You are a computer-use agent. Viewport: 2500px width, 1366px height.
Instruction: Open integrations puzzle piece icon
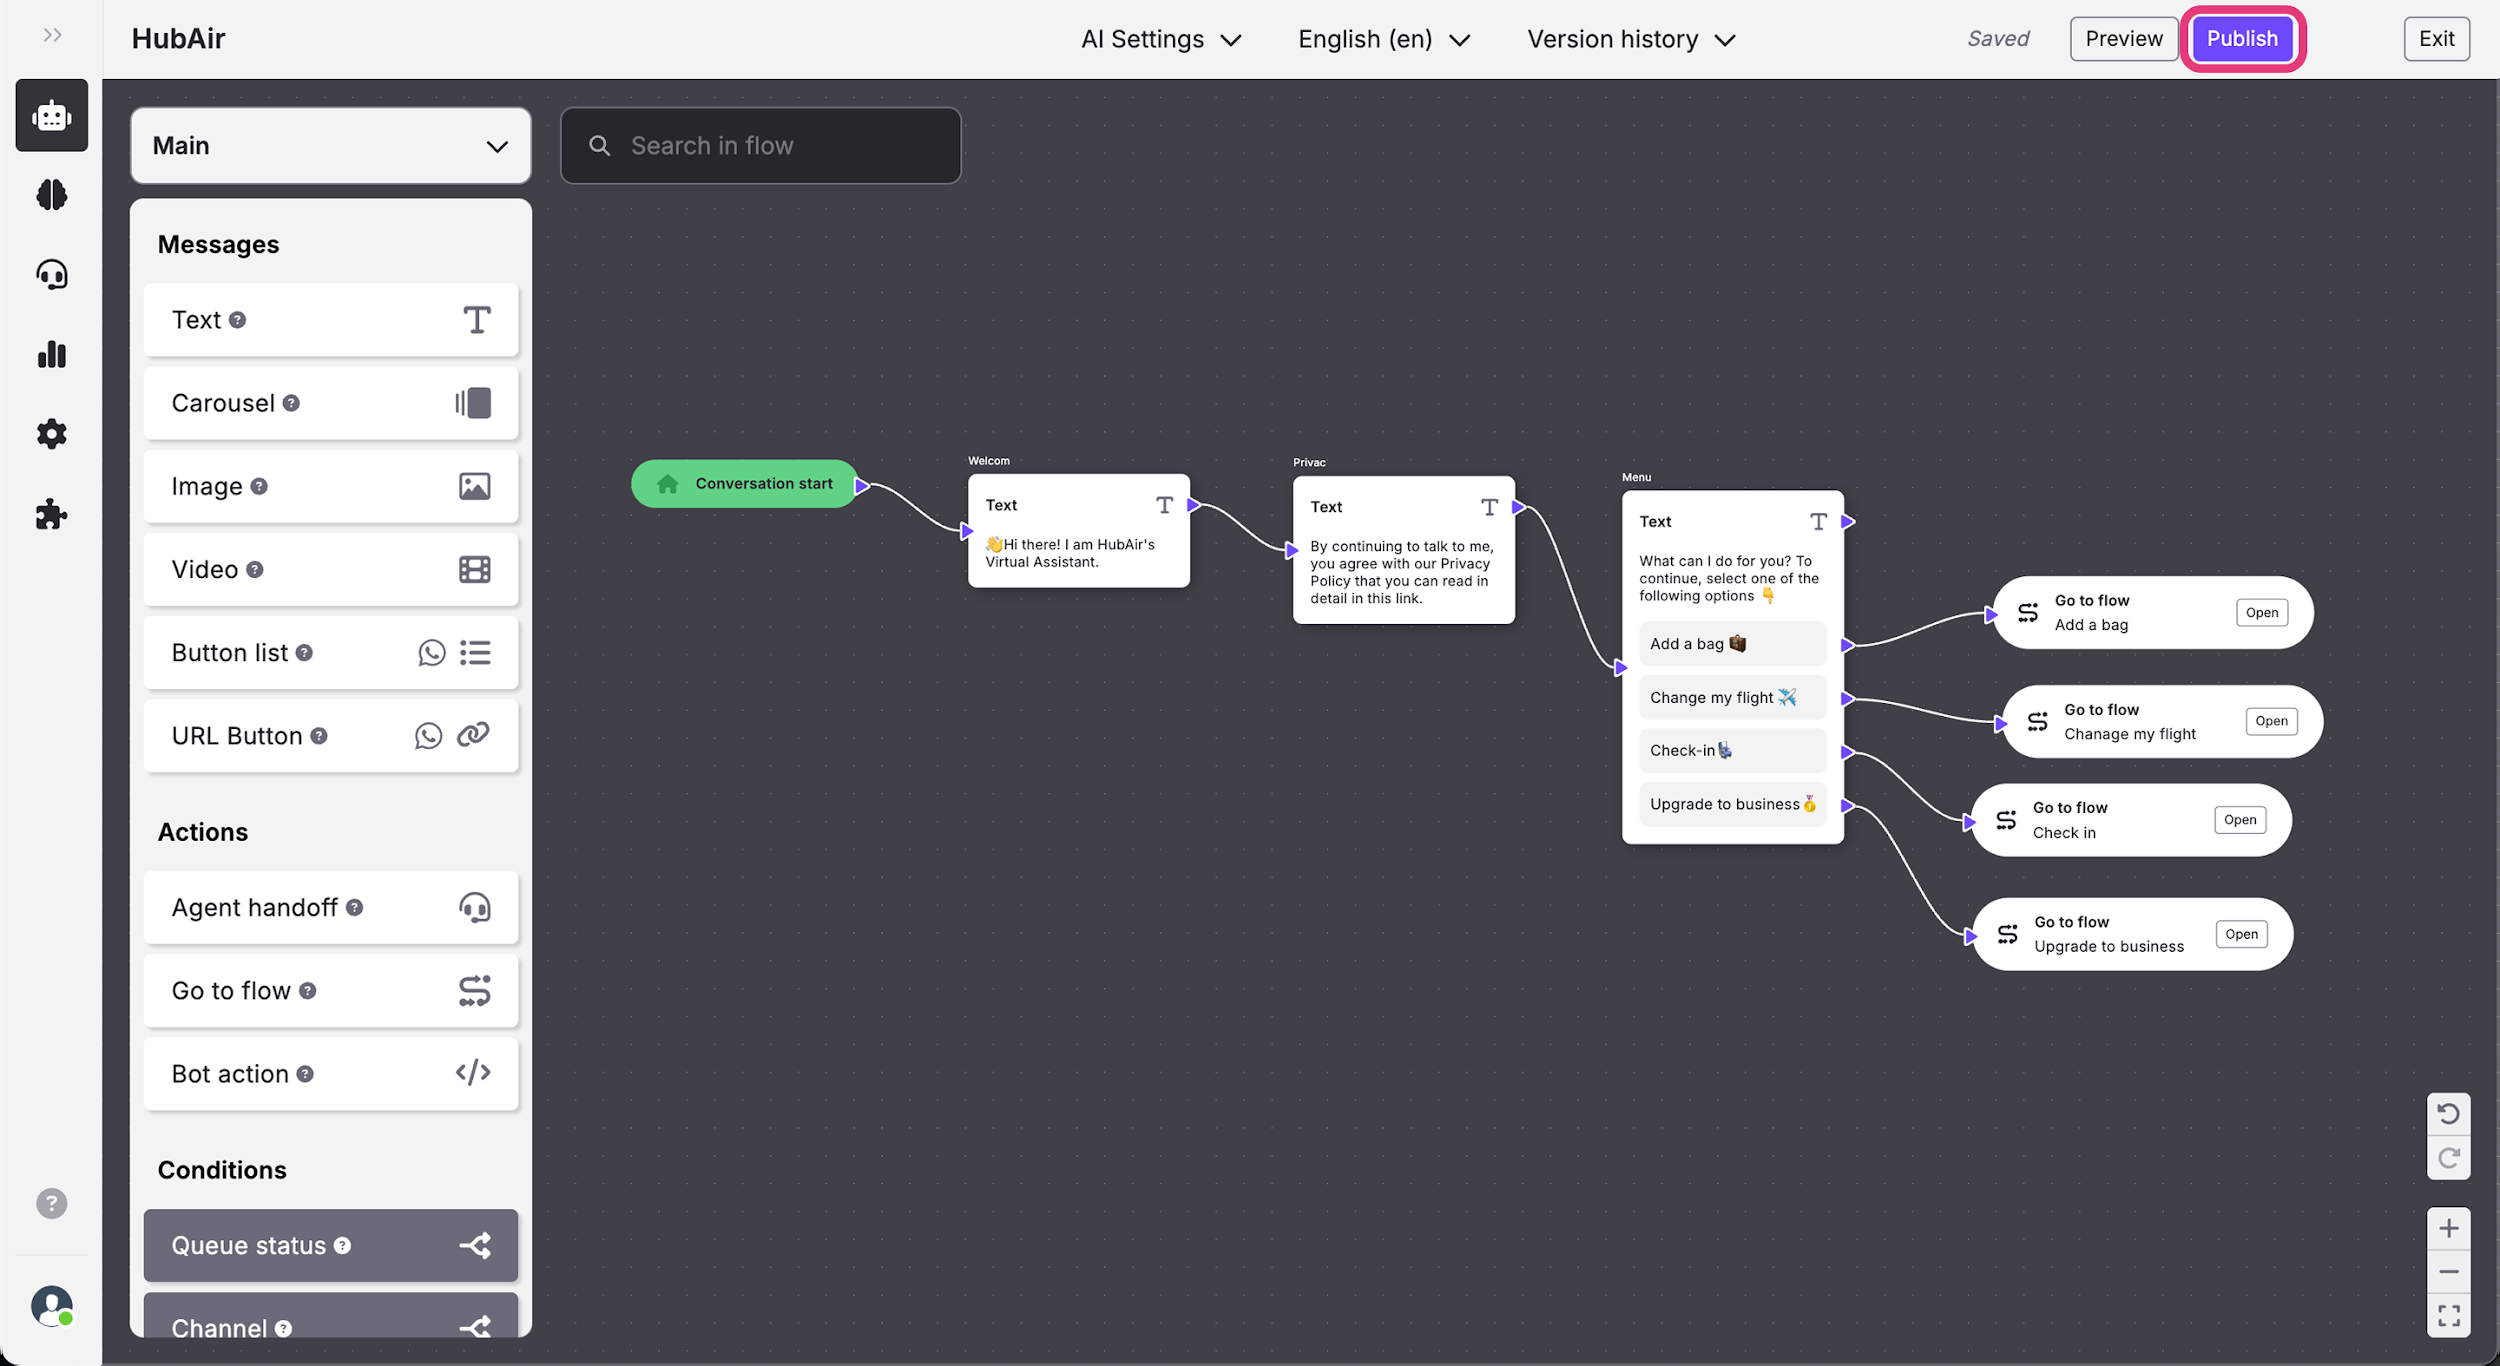tap(52, 515)
